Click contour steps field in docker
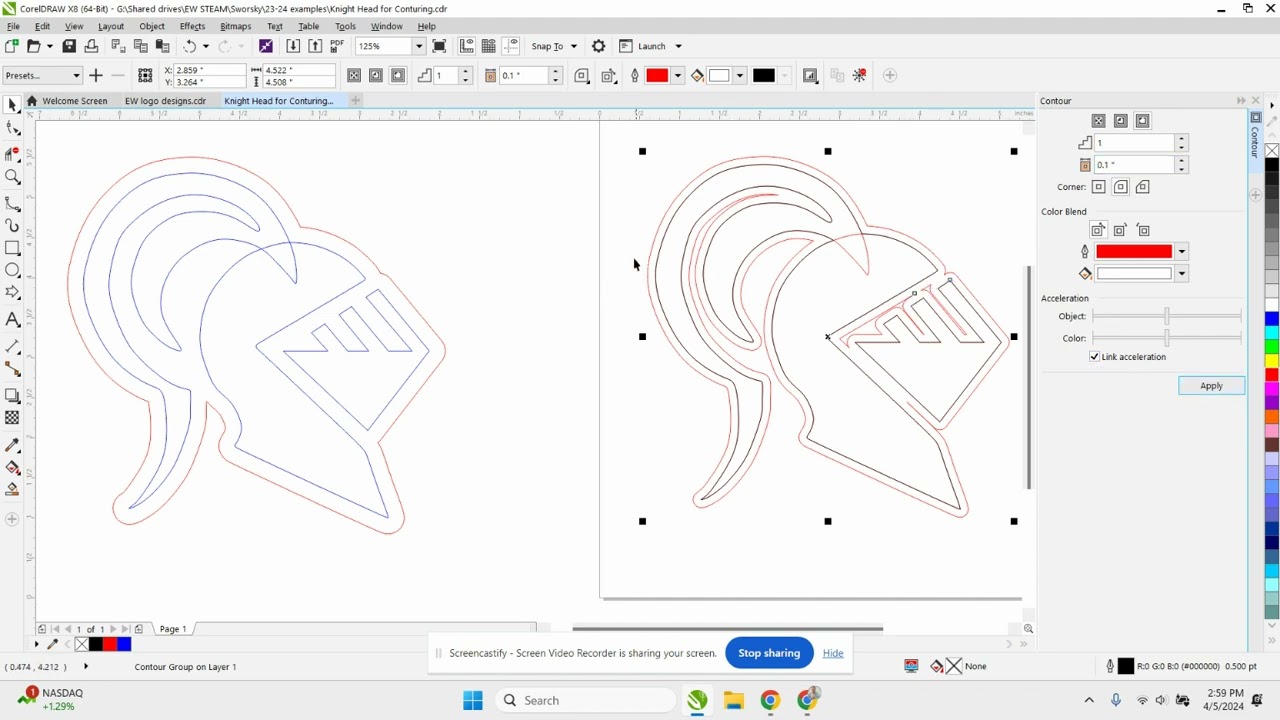Image resolution: width=1280 pixels, height=720 pixels. [x=1134, y=143]
